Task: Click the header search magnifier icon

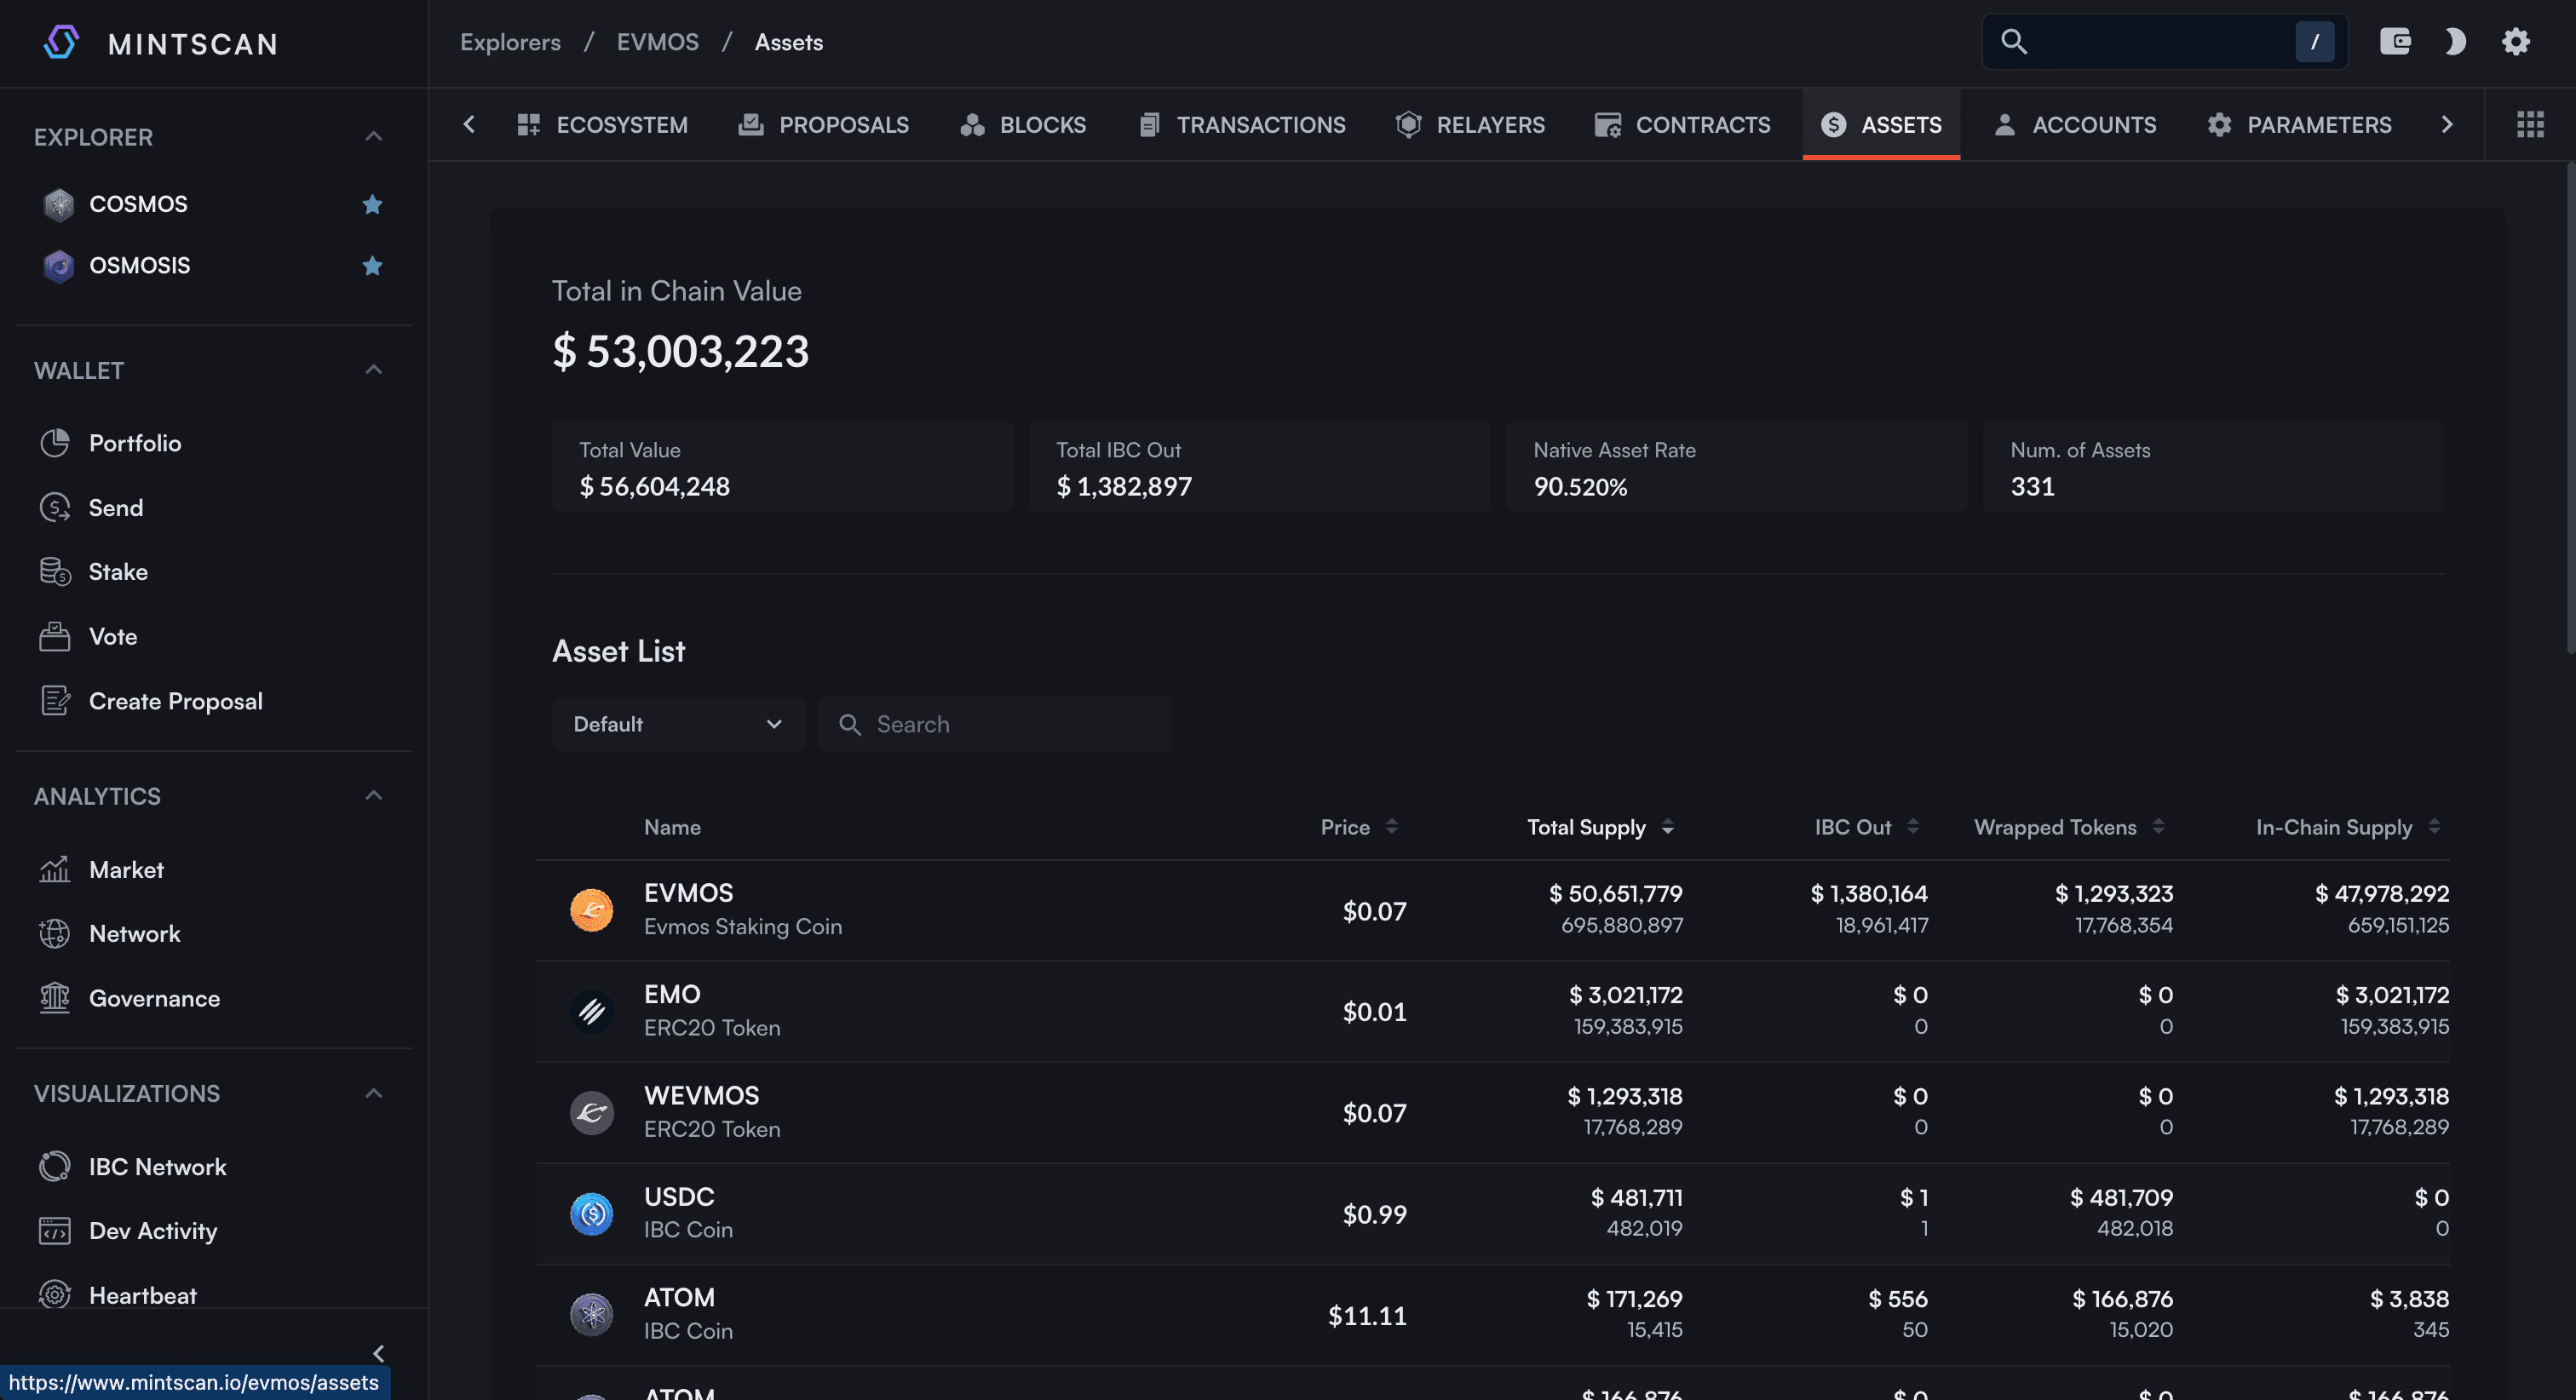Action: coord(2013,42)
